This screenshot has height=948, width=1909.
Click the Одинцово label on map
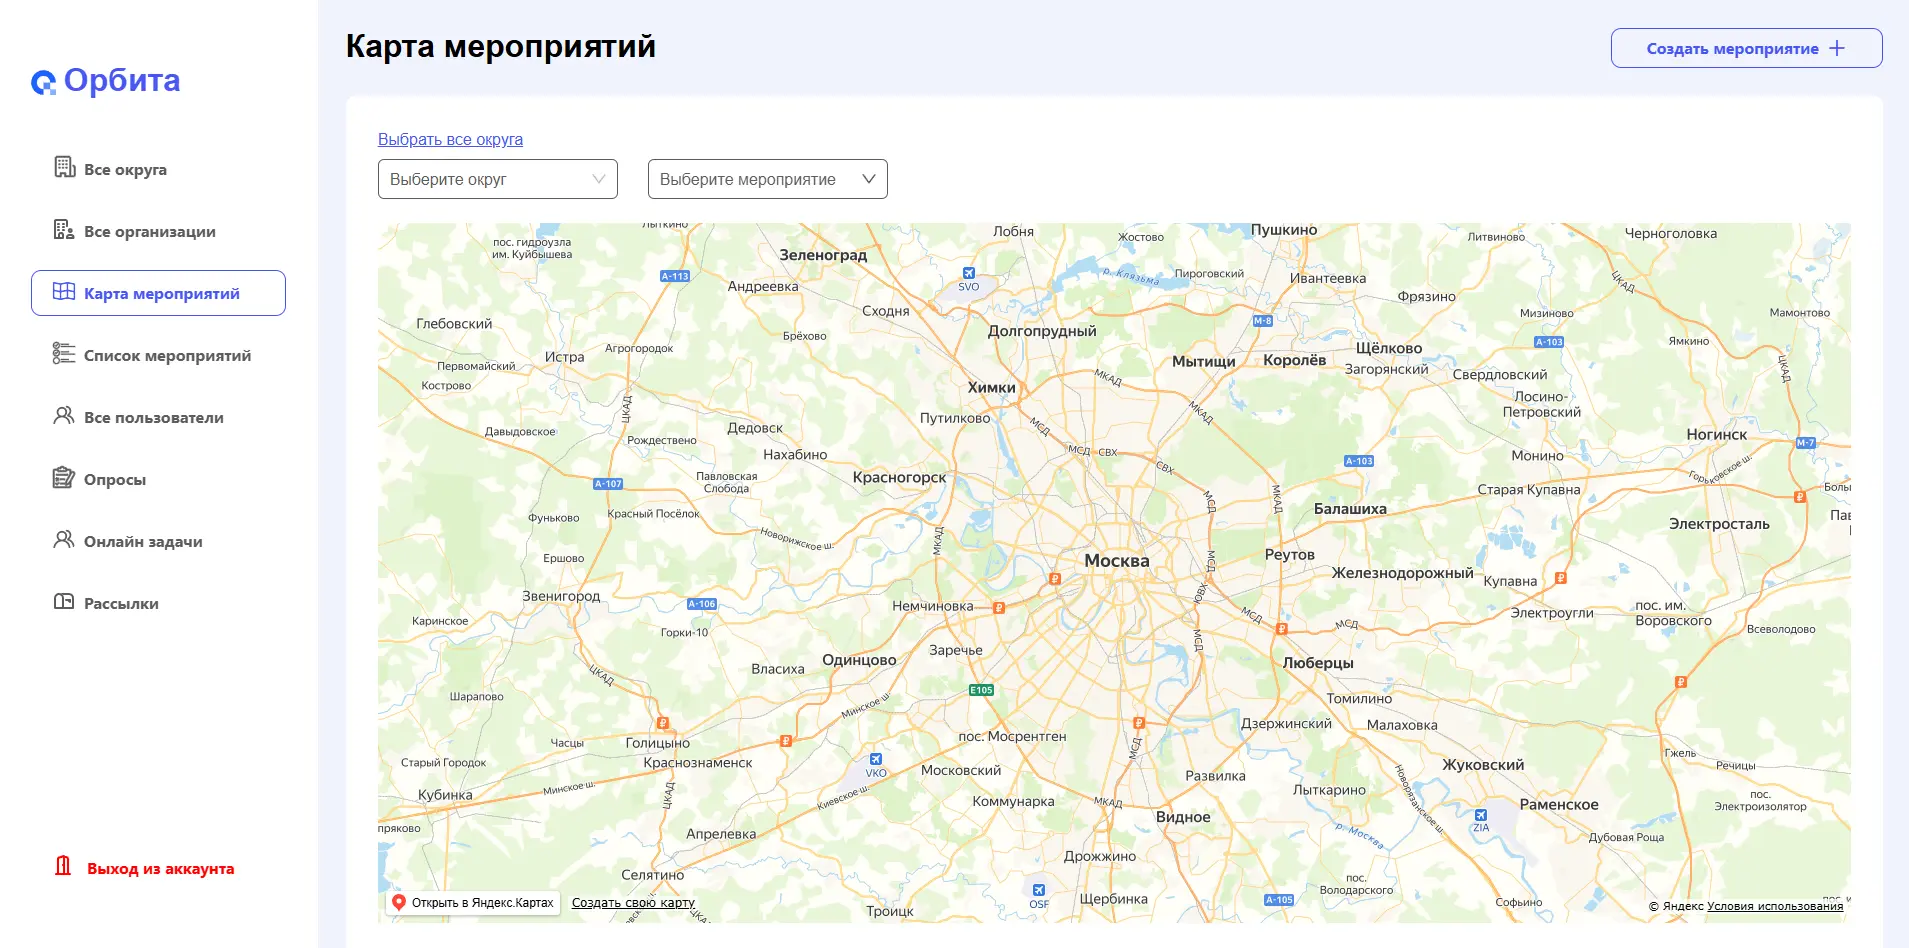click(x=859, y=660)
